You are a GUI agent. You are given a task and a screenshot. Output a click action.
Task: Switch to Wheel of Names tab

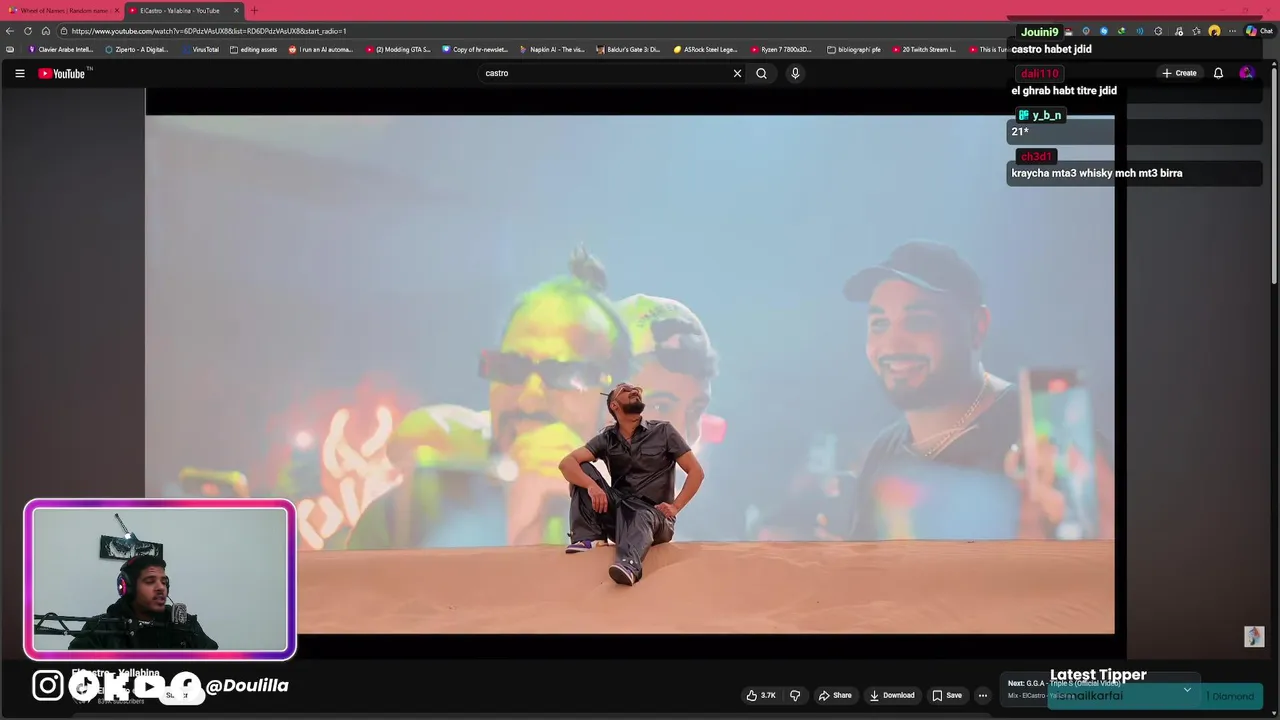[x=63, y=10]
